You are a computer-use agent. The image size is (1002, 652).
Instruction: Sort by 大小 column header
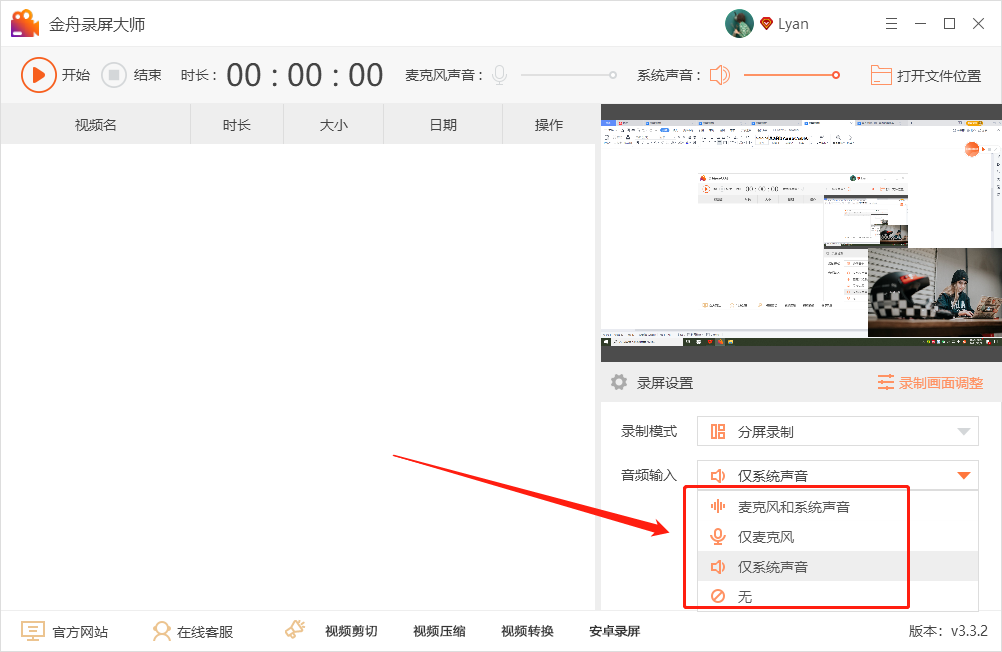click(334, 125)
